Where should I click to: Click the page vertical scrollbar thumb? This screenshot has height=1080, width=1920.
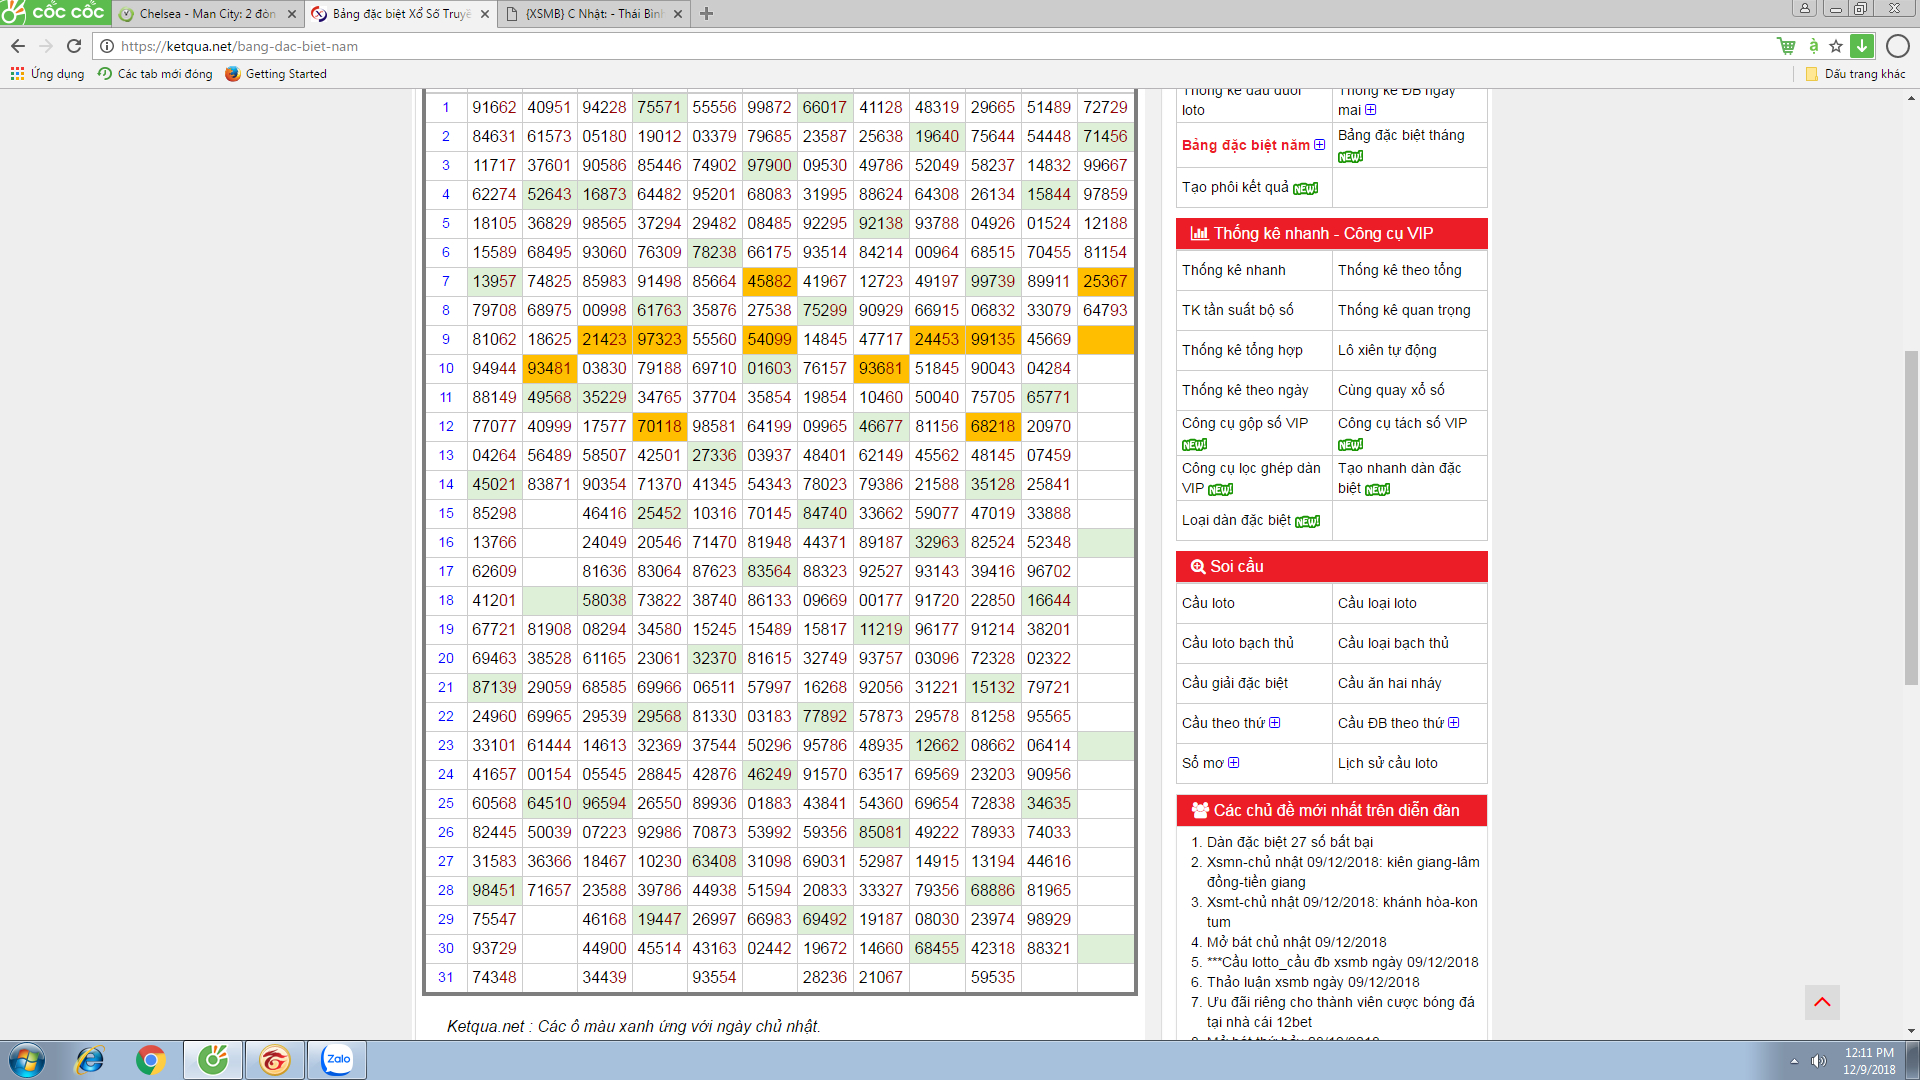1911,517
